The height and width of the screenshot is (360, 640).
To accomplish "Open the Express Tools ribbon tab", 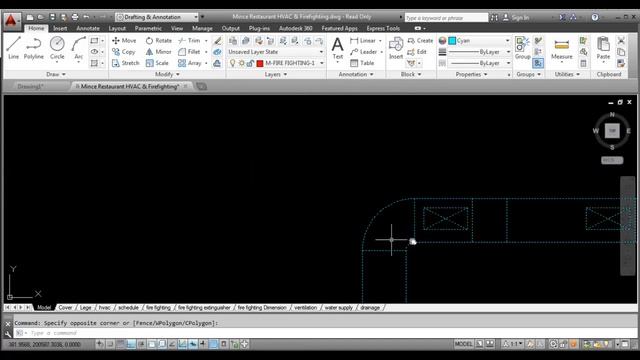I will pyautogui.click(x=383, y=29).
